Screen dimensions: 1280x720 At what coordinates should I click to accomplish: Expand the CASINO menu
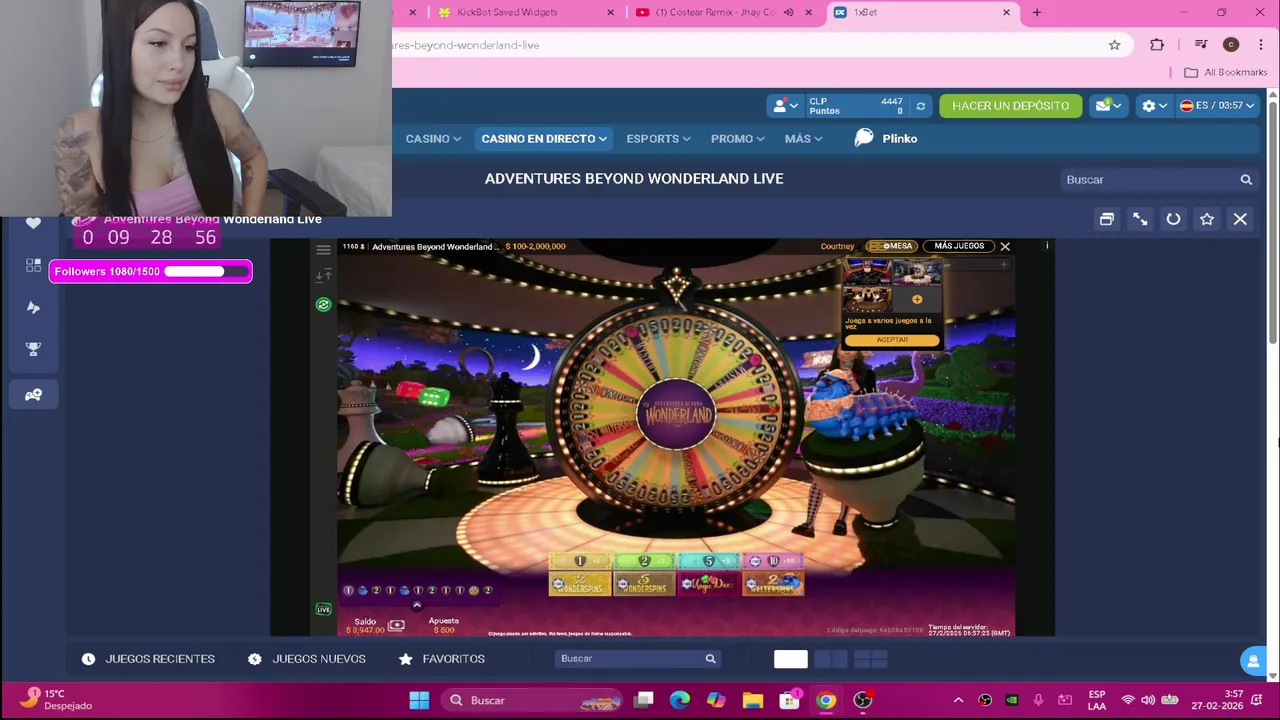point(433,139)
